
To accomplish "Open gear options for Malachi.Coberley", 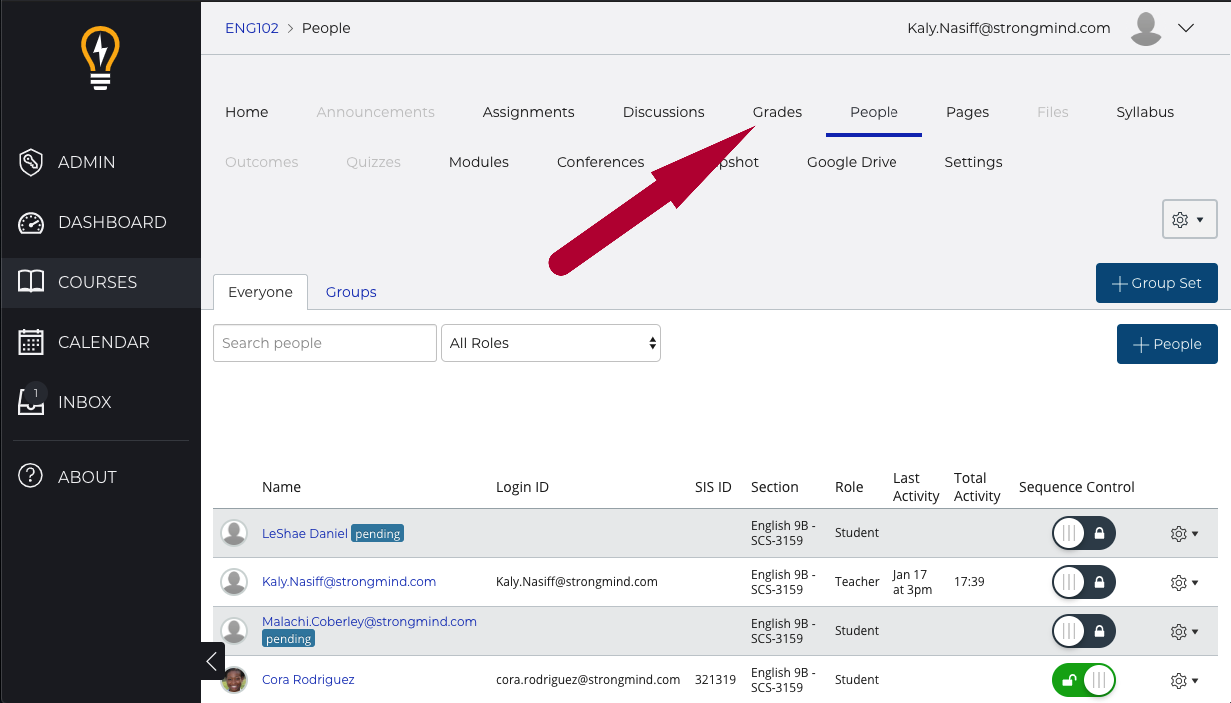I will [1184, 632].
